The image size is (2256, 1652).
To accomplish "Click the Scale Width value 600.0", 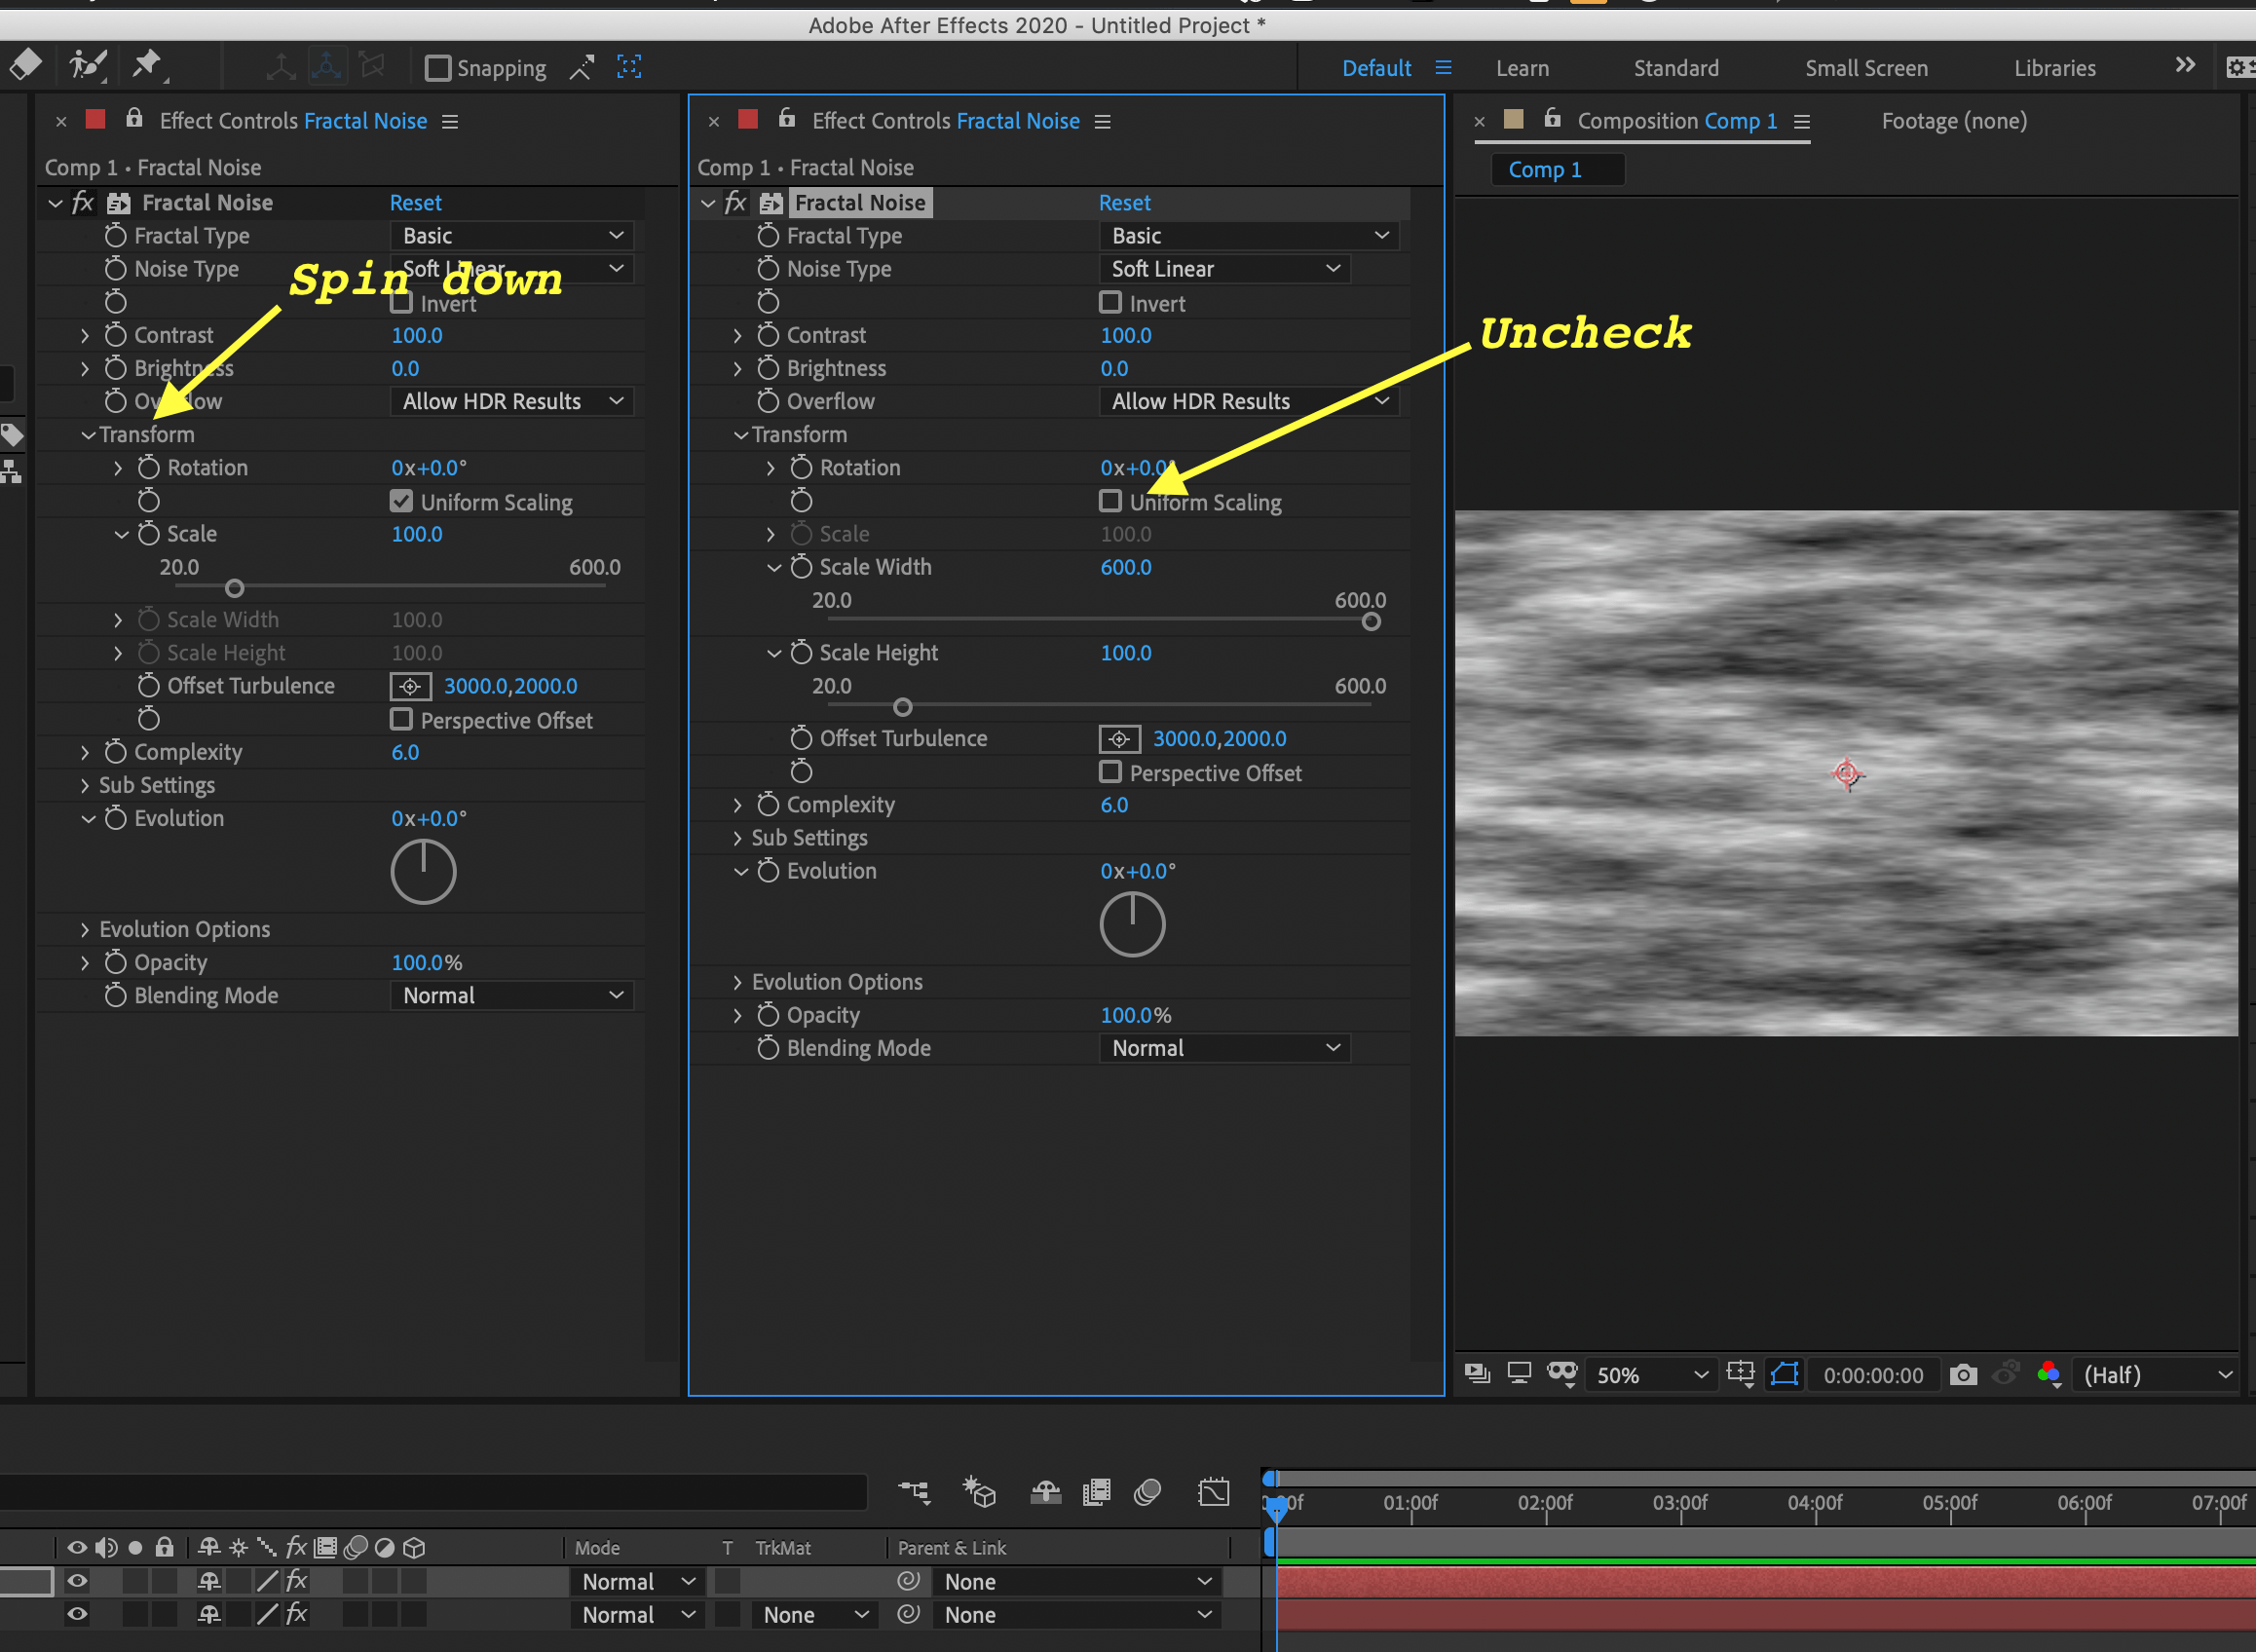I will click(1125, 567).
